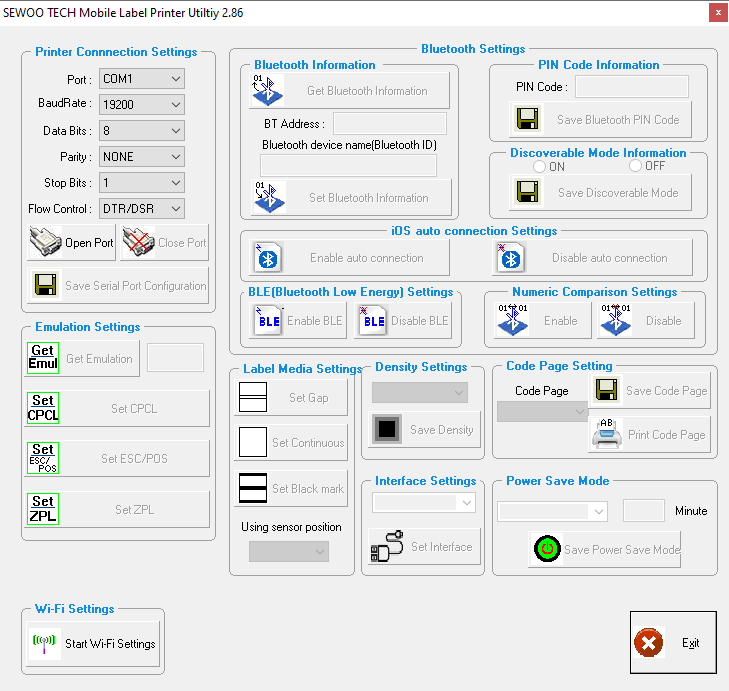The width and height of the screenshot is (729, 691).
Task: Click the Exit button text
Action: 690,643
